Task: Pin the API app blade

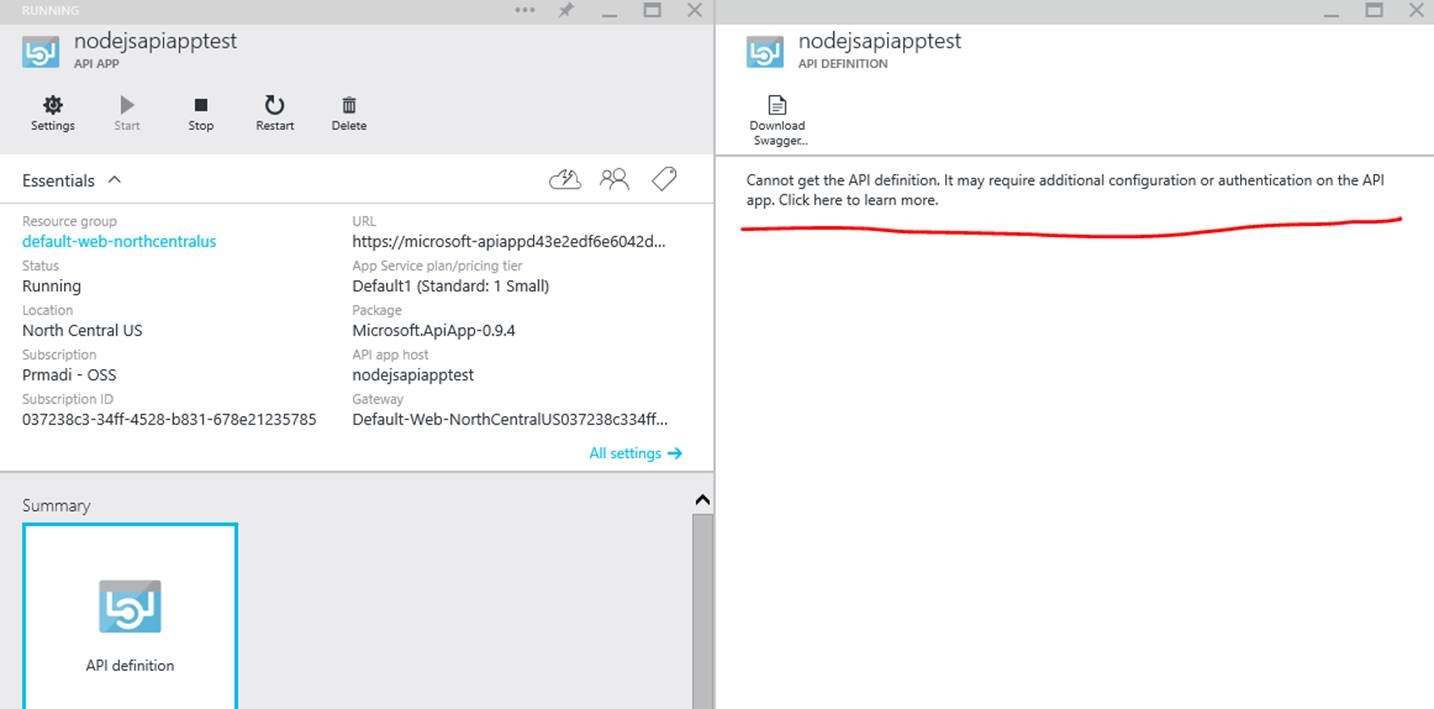Action: coord(566,10)
